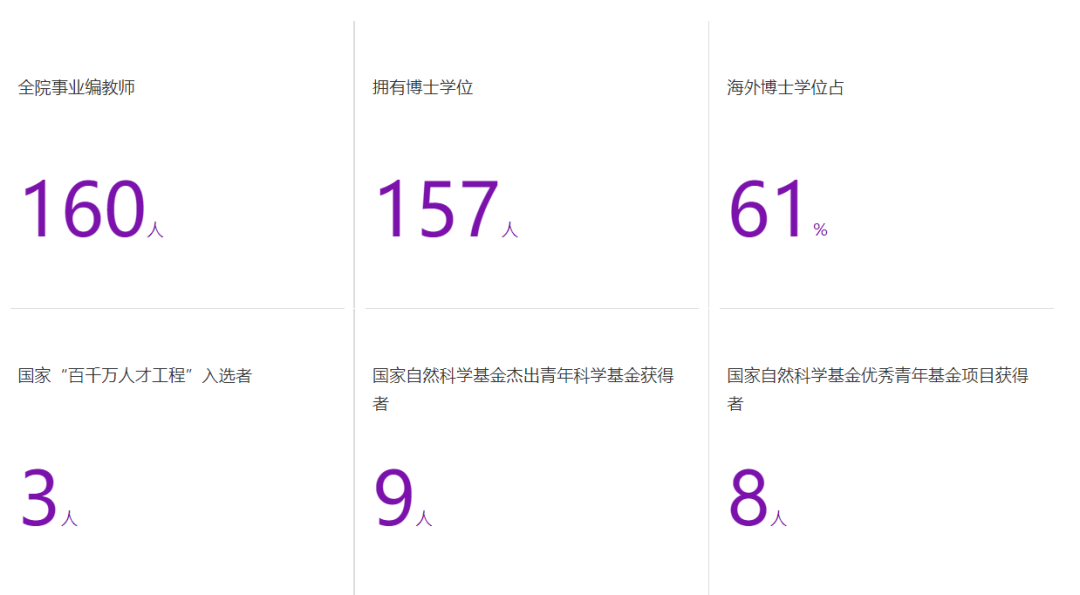Click the 人 unit beside number 9
The image size is (1080, 595).
tap(424, 519)
